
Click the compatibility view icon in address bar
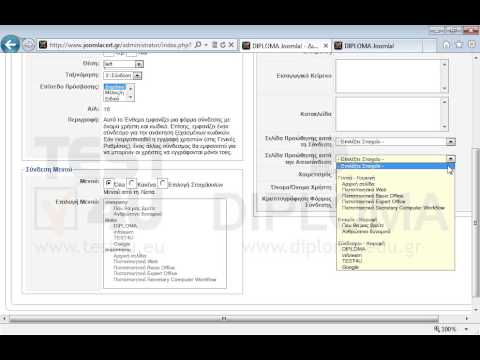(x=215, y=45)
